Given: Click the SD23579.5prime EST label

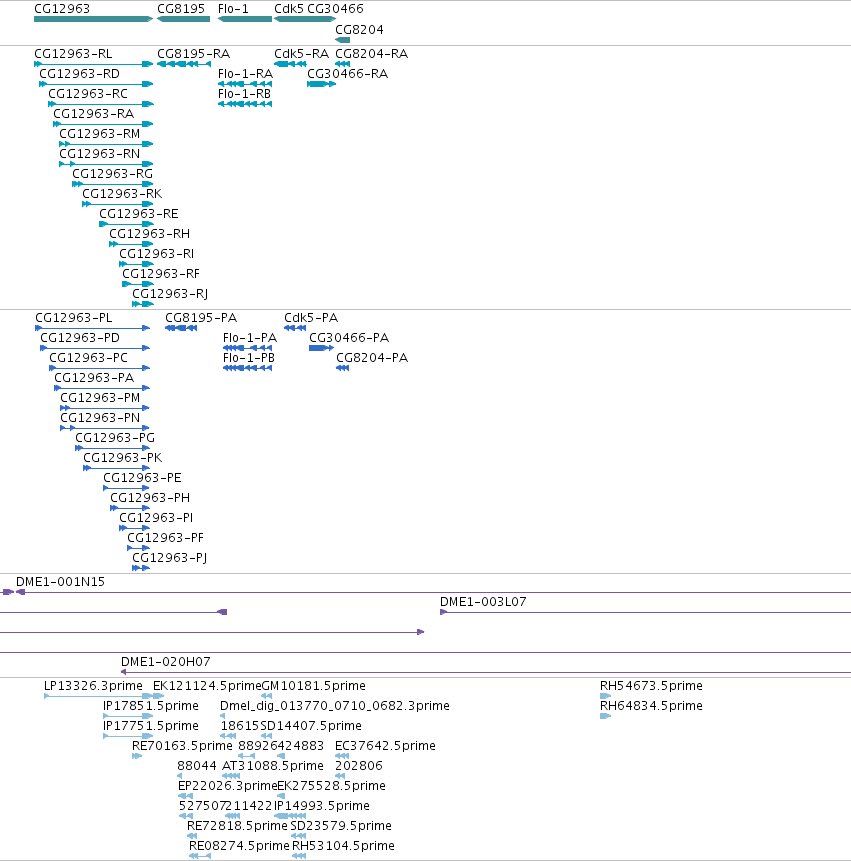Looking at the screenshot, I should click(x=341, y=826).
